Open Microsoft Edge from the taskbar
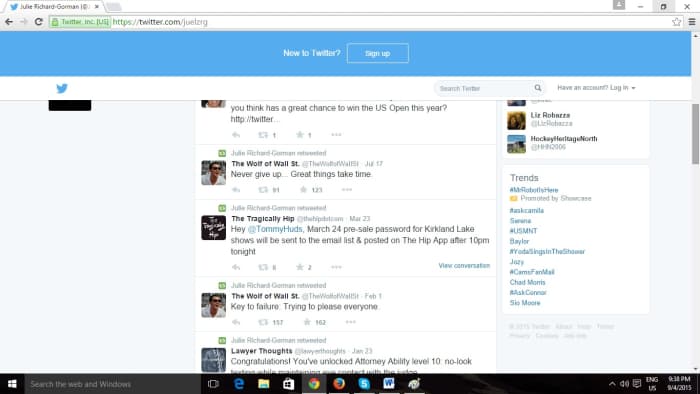Image resolution: width=700 pixels, height=394 pixels. [x=239, y=384]
